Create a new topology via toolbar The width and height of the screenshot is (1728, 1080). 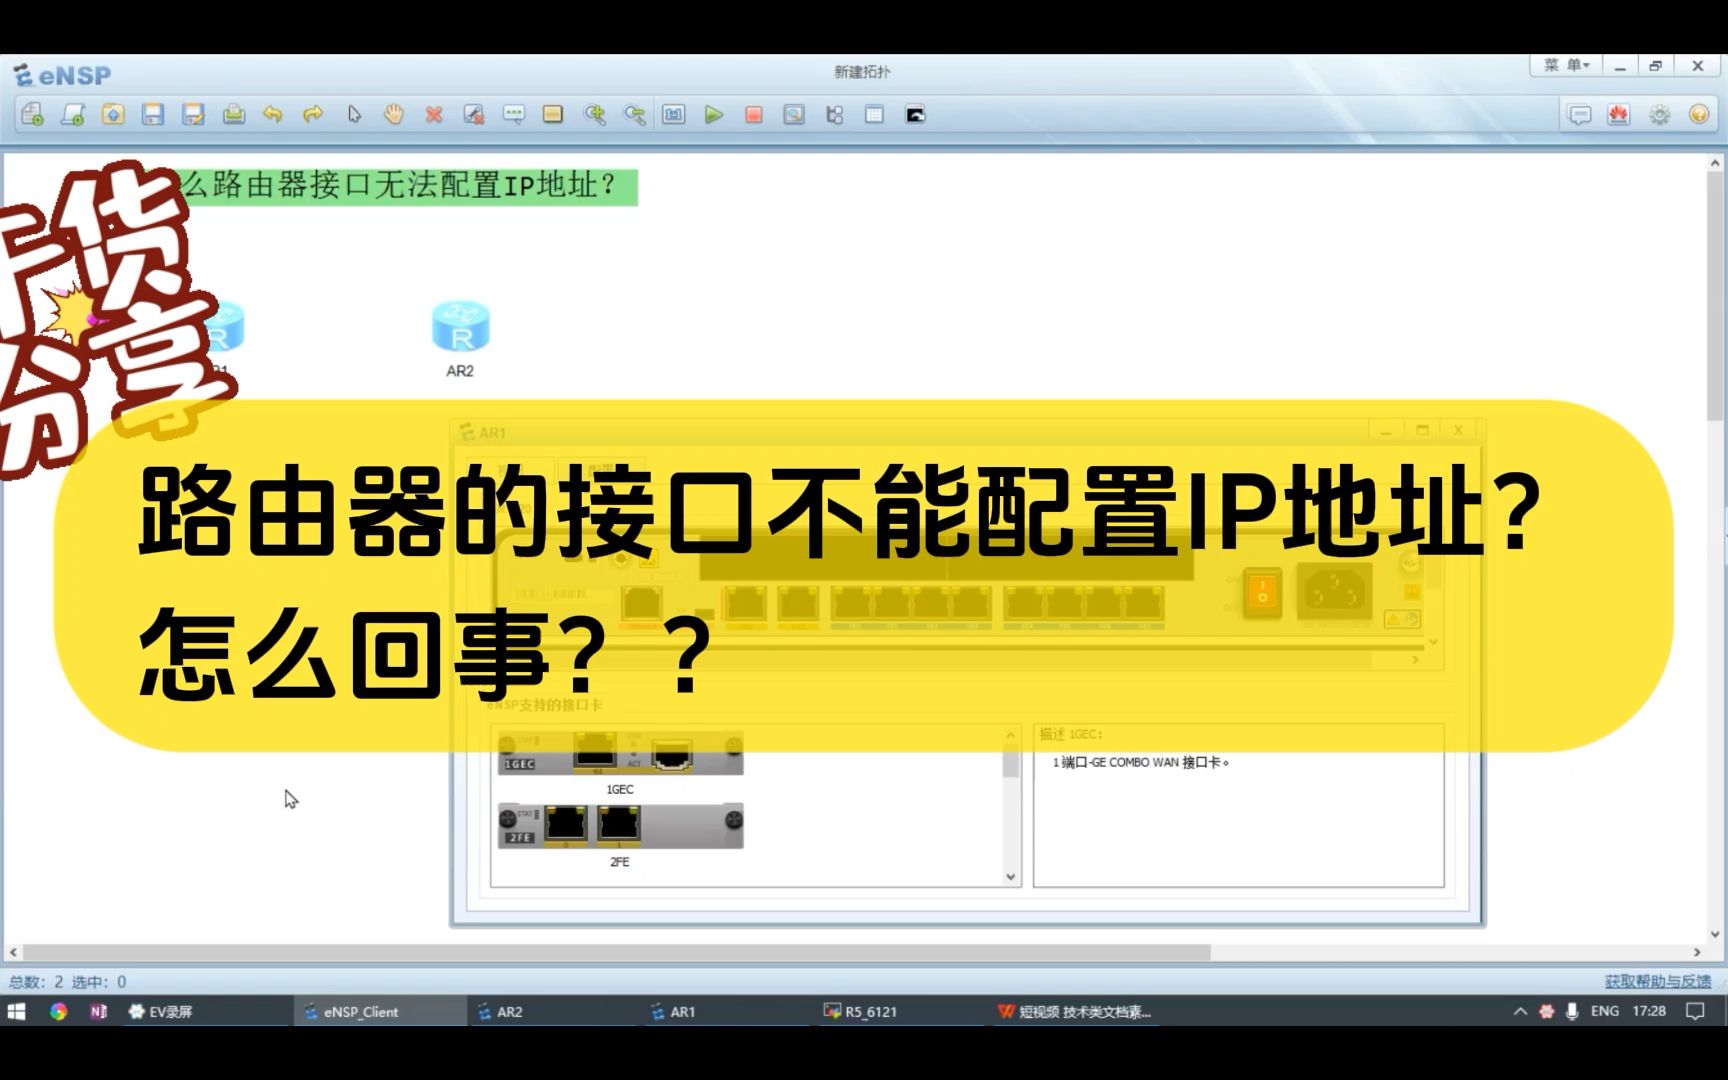32,115
